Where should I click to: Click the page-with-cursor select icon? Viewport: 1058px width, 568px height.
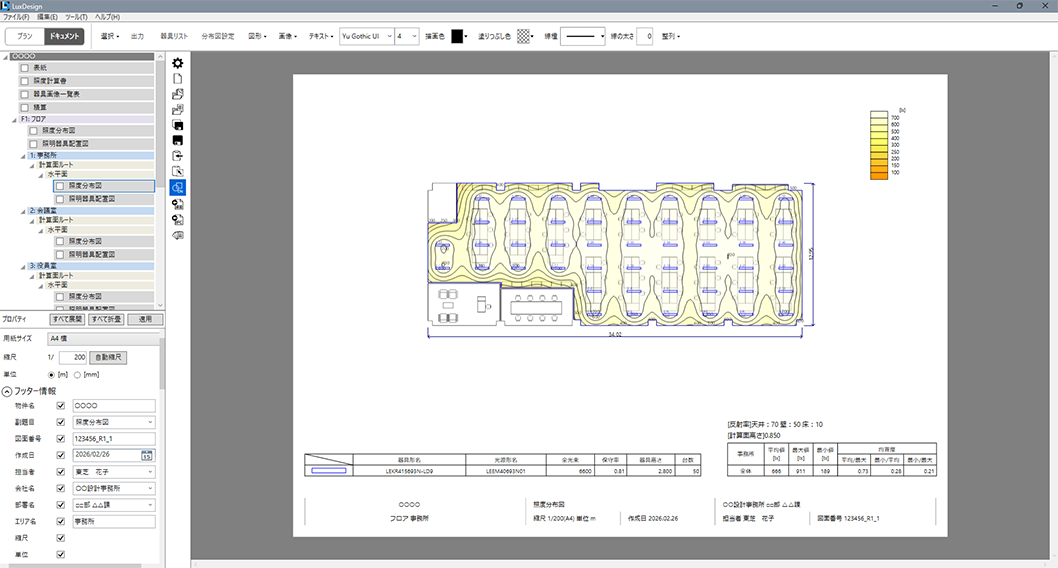click(178, 171)
